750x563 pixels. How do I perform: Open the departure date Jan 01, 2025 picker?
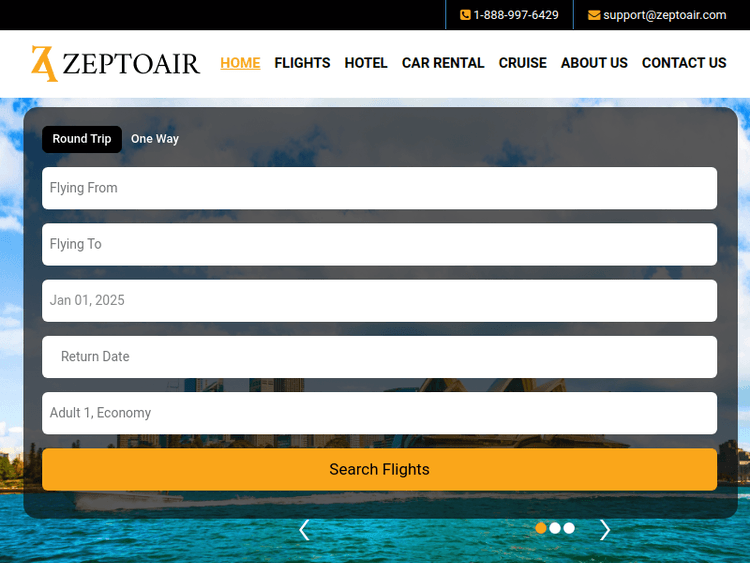[379, 300]
